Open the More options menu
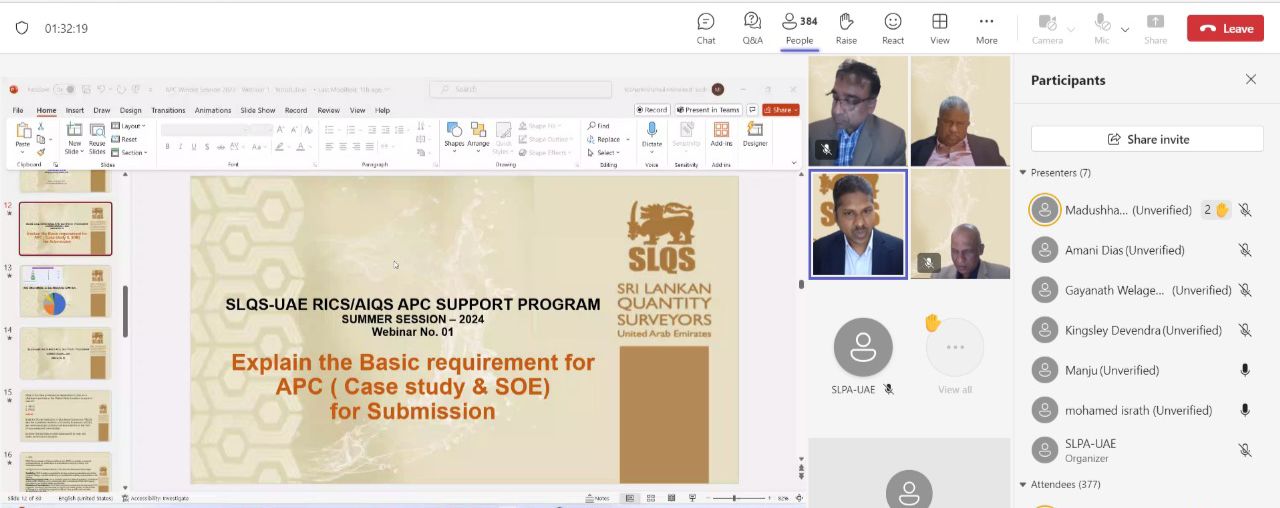The height and width of the screenshot is (508, 1280). [986, 28]
